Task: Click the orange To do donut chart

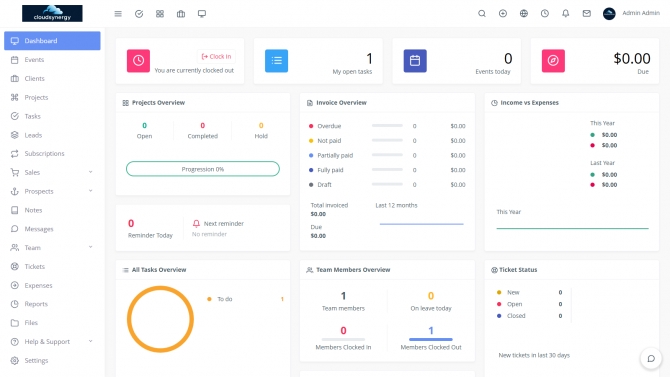Action: 160,319
